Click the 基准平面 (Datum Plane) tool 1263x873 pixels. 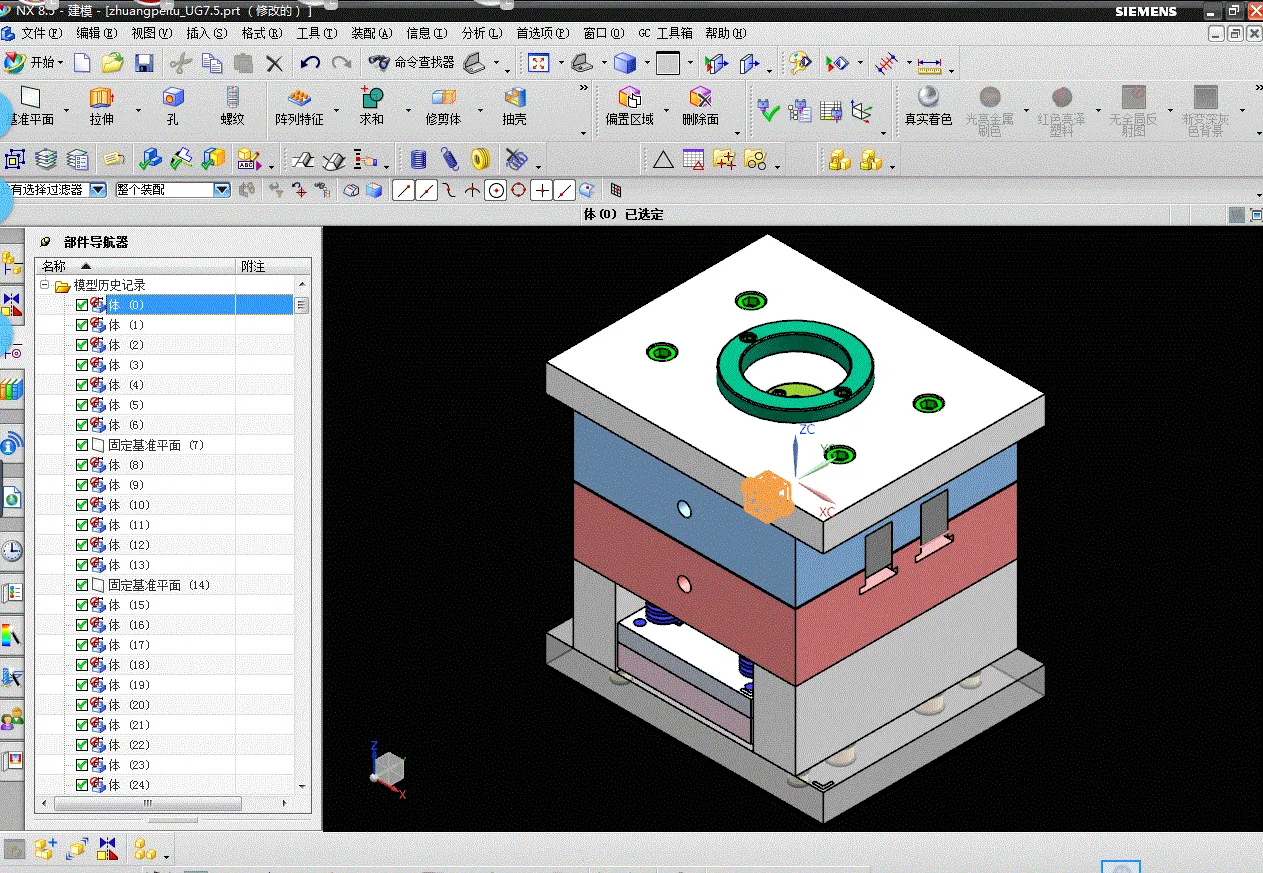click(x=31, y=106)
